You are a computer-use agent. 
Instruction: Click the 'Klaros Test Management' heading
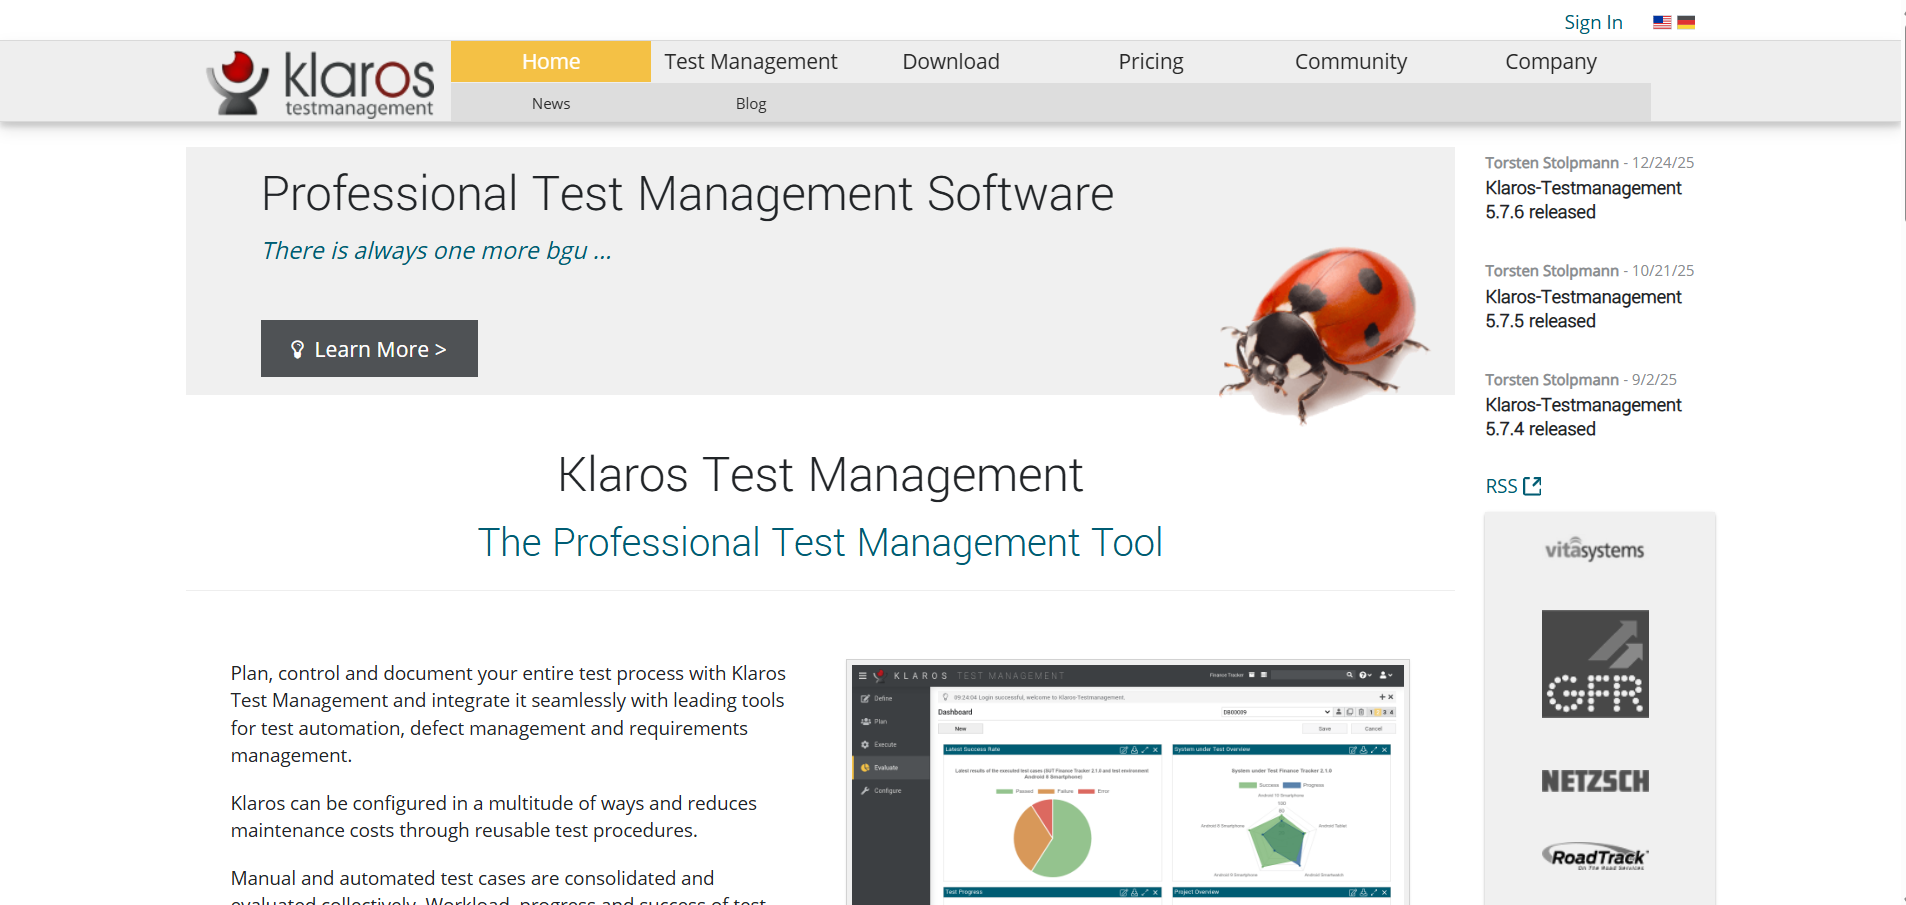click(x=820, y=474)
